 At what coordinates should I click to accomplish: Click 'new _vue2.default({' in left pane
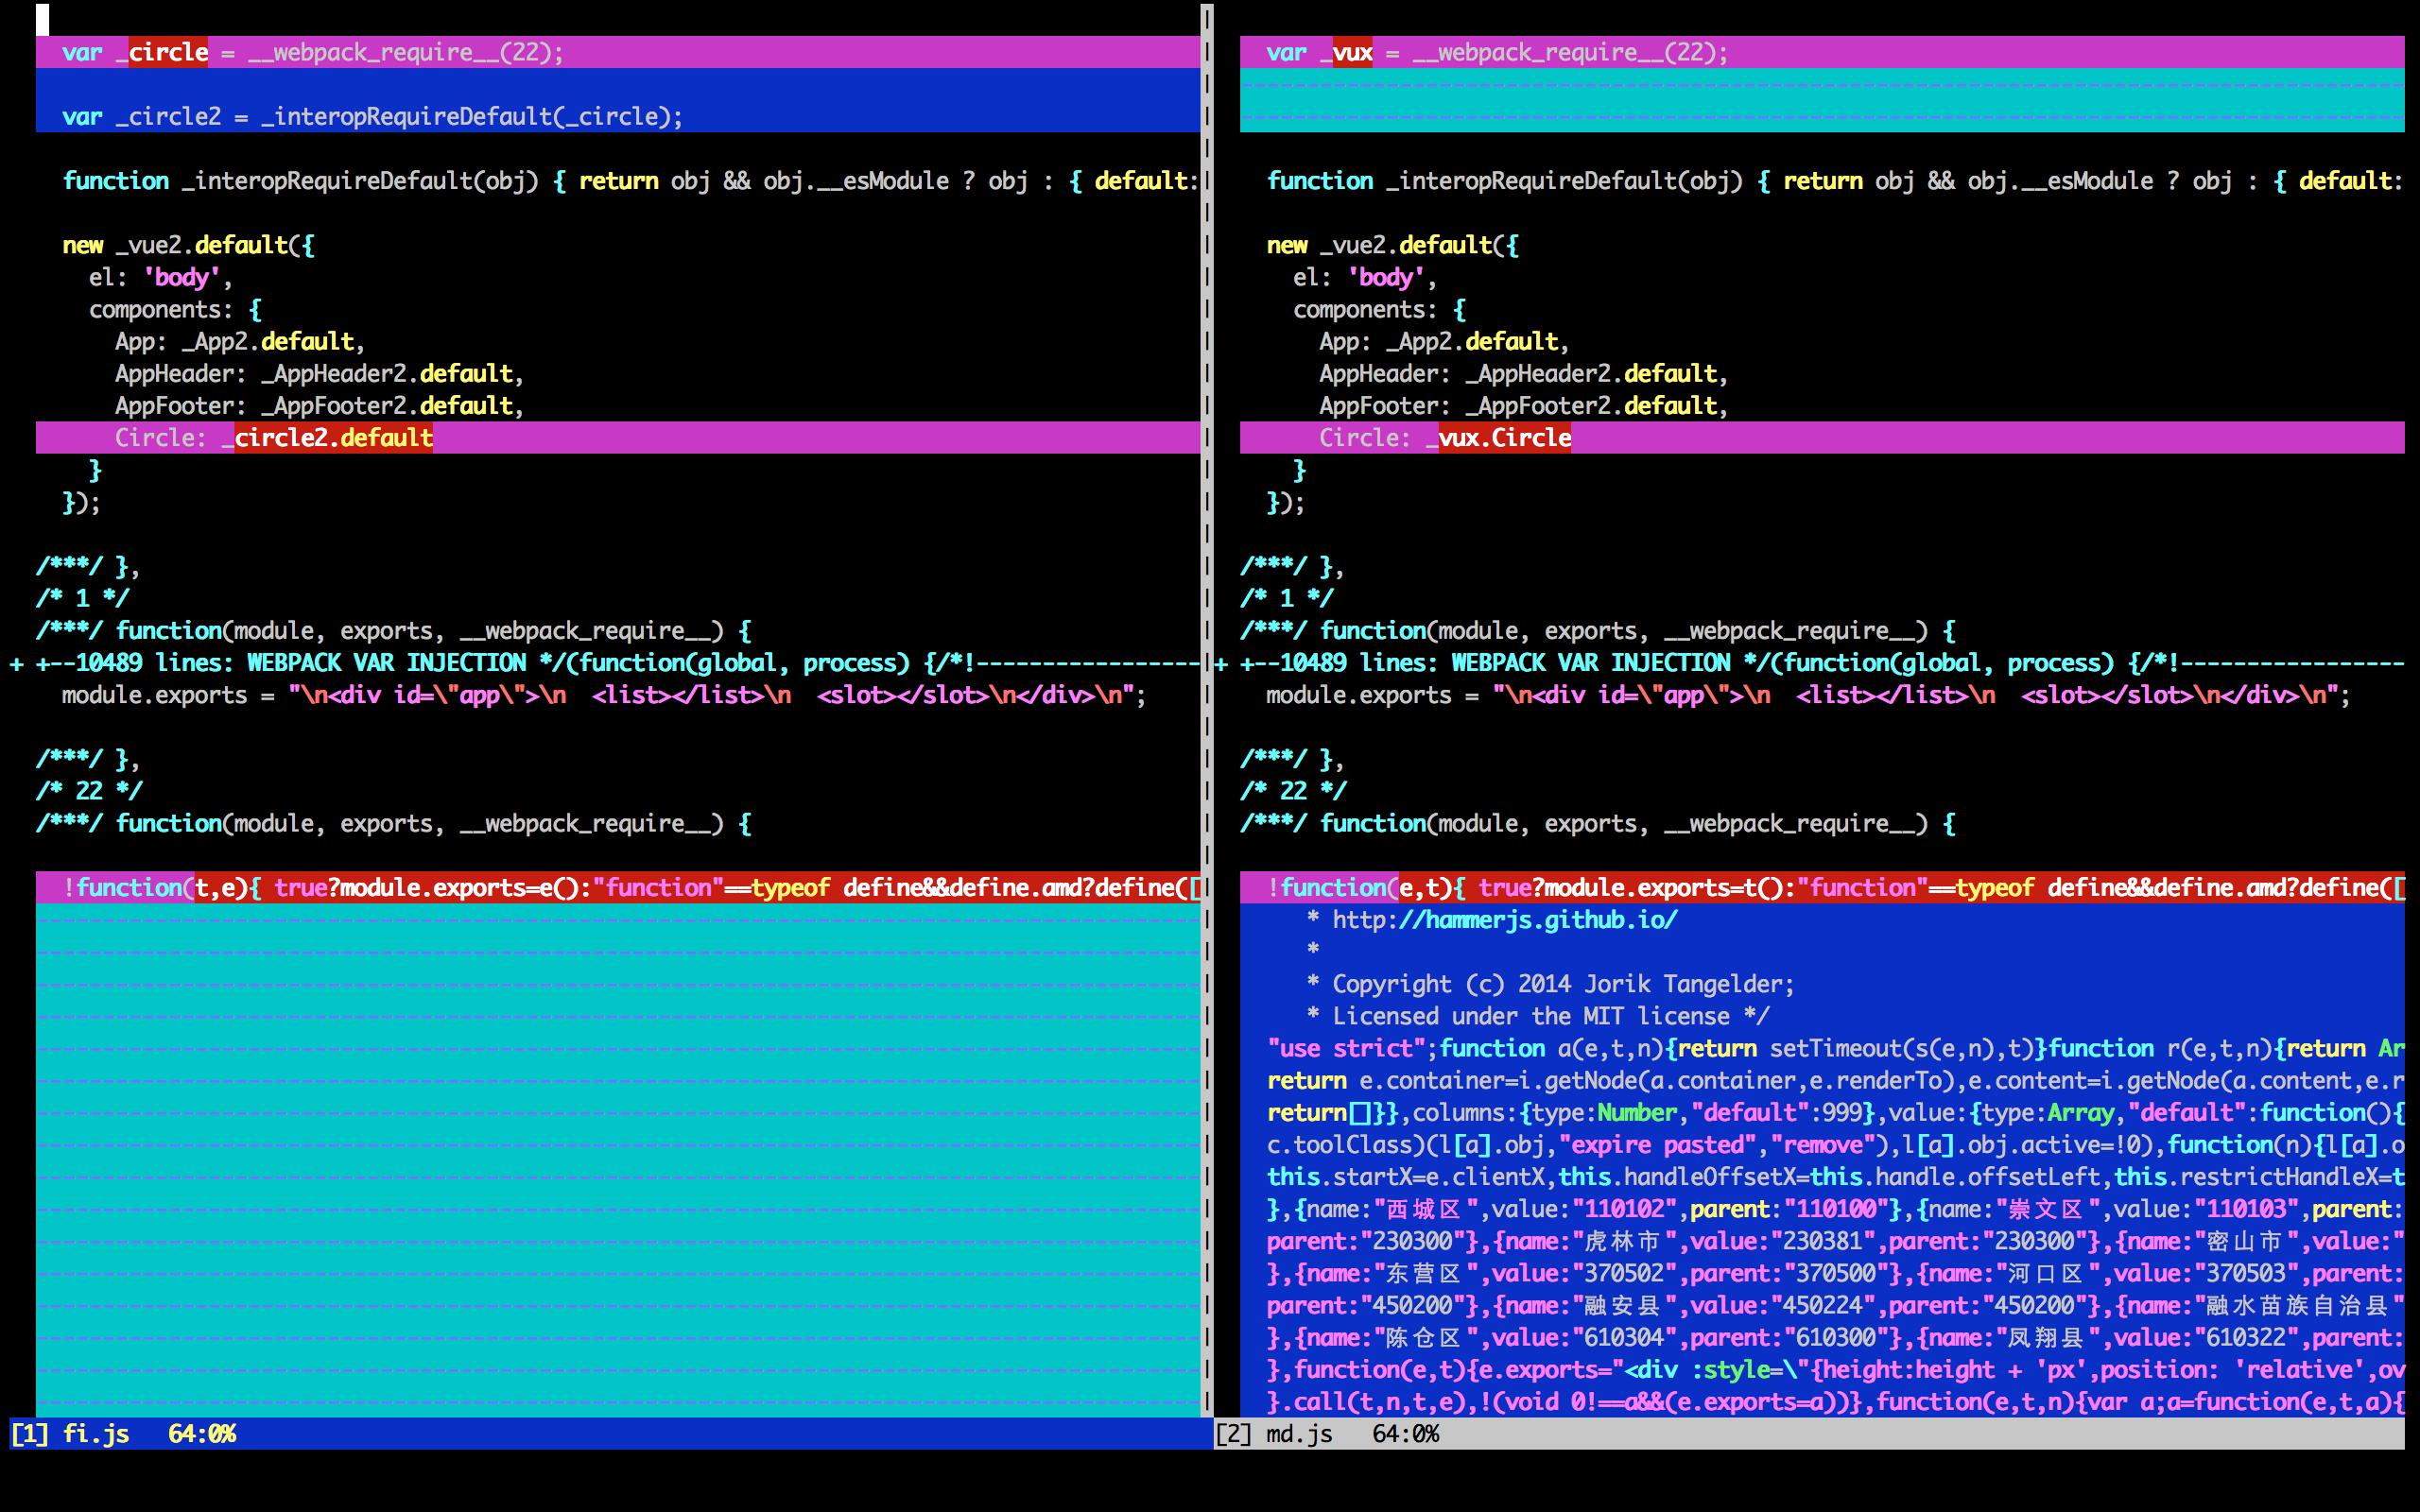[x=188, y=245]
